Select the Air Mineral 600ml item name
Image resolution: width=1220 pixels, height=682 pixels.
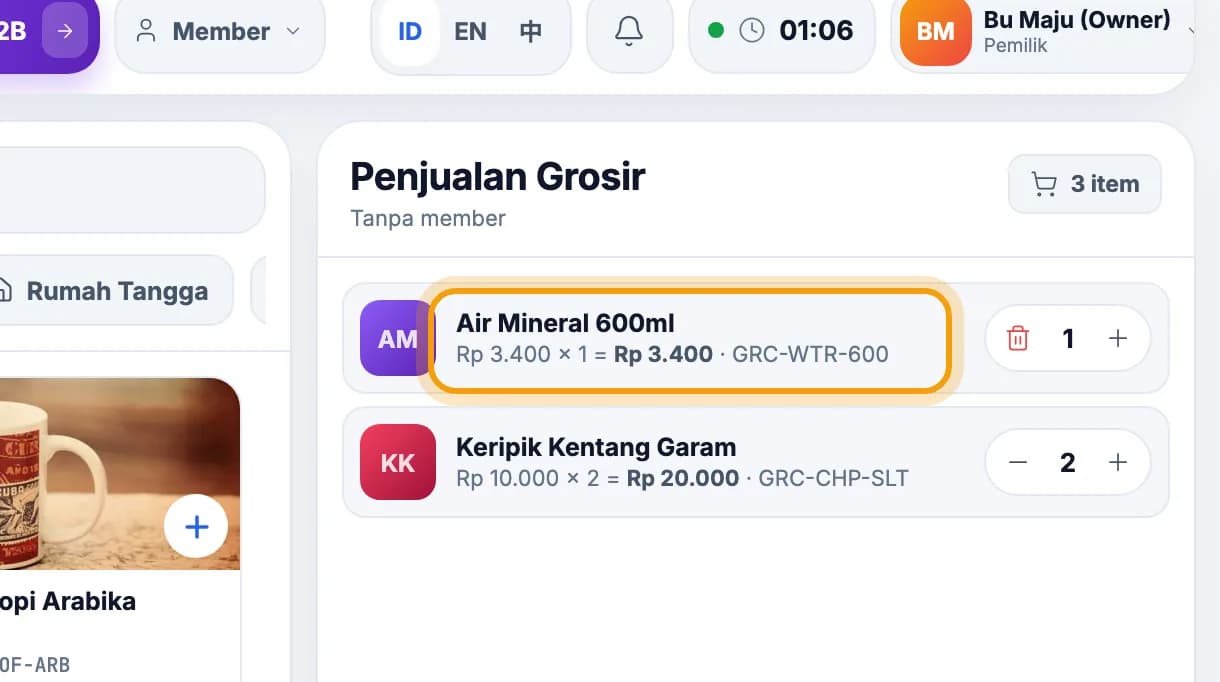point(565,323)
